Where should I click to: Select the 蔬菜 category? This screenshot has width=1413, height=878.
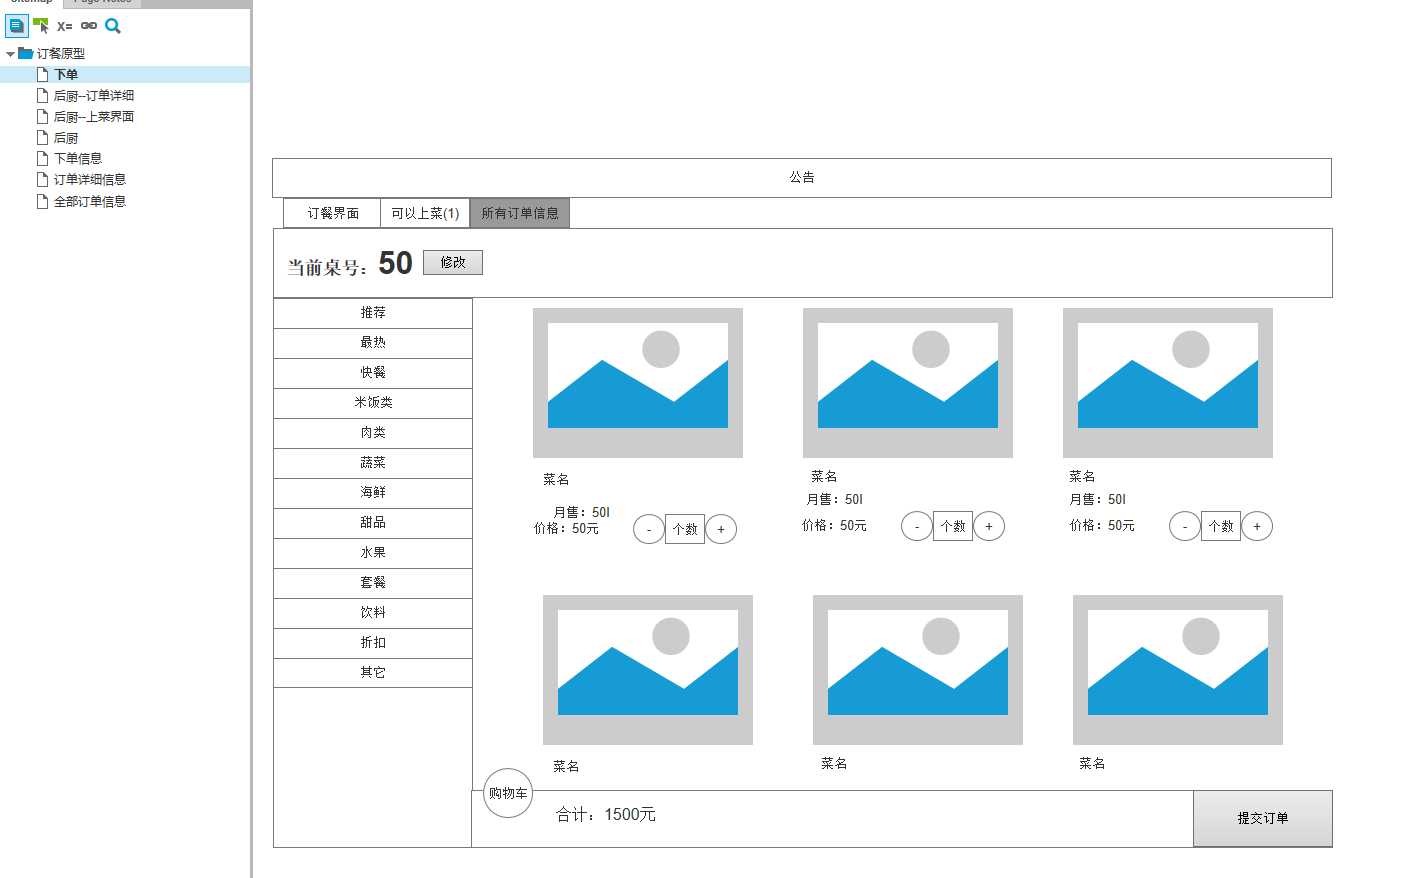point(373,463)
